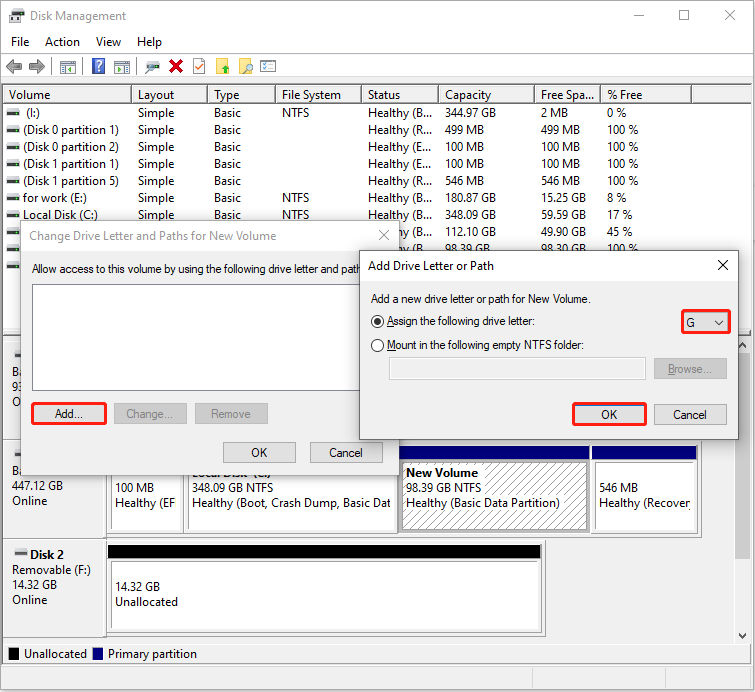This screenshot has height=692, width=755.
Task: Close the Change Drive Letter and Paths dialog
Action: (x=384, y=235)
